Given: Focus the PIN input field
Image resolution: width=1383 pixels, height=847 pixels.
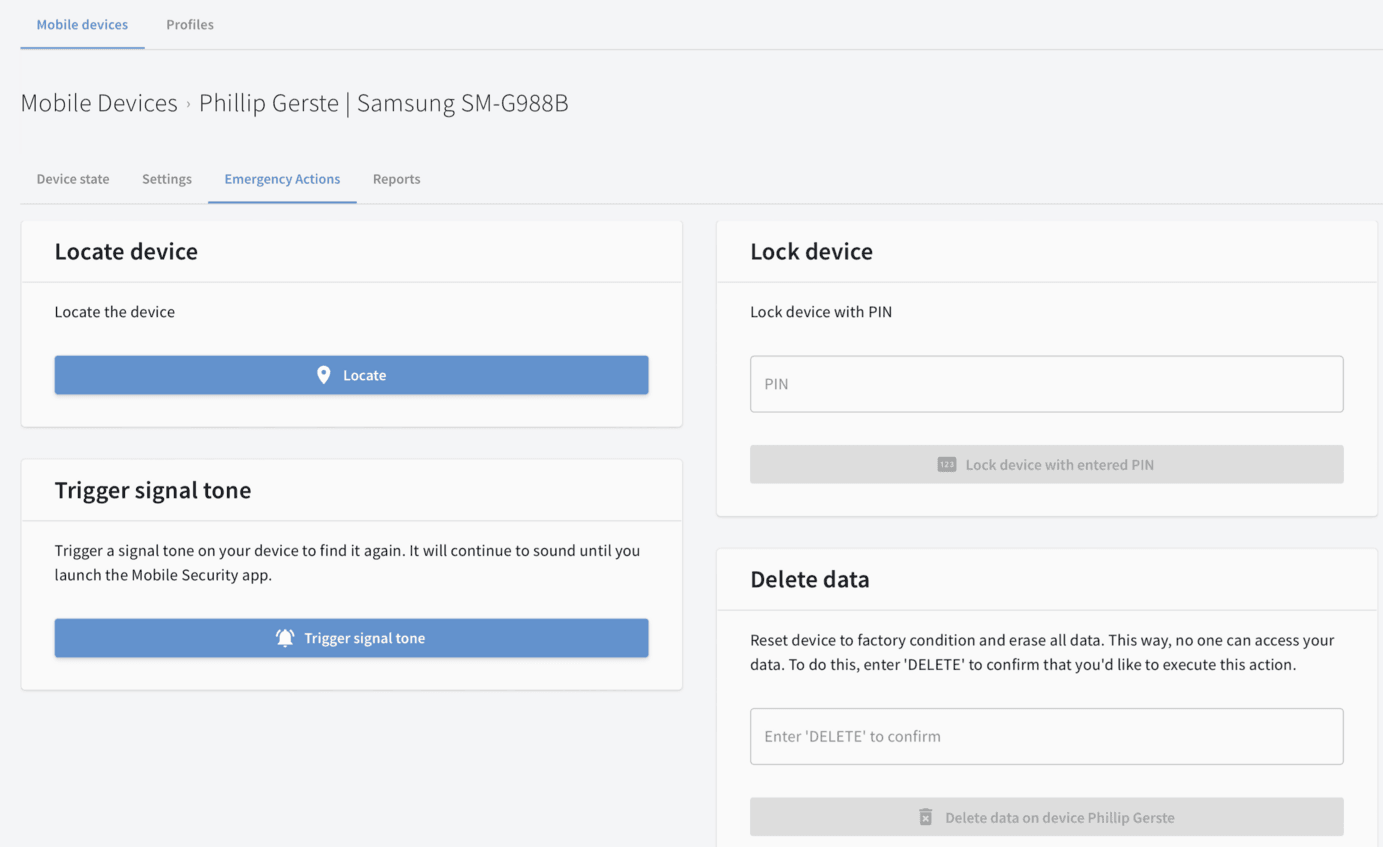Looking at the screenshot, I should (x=1046, y=384).
